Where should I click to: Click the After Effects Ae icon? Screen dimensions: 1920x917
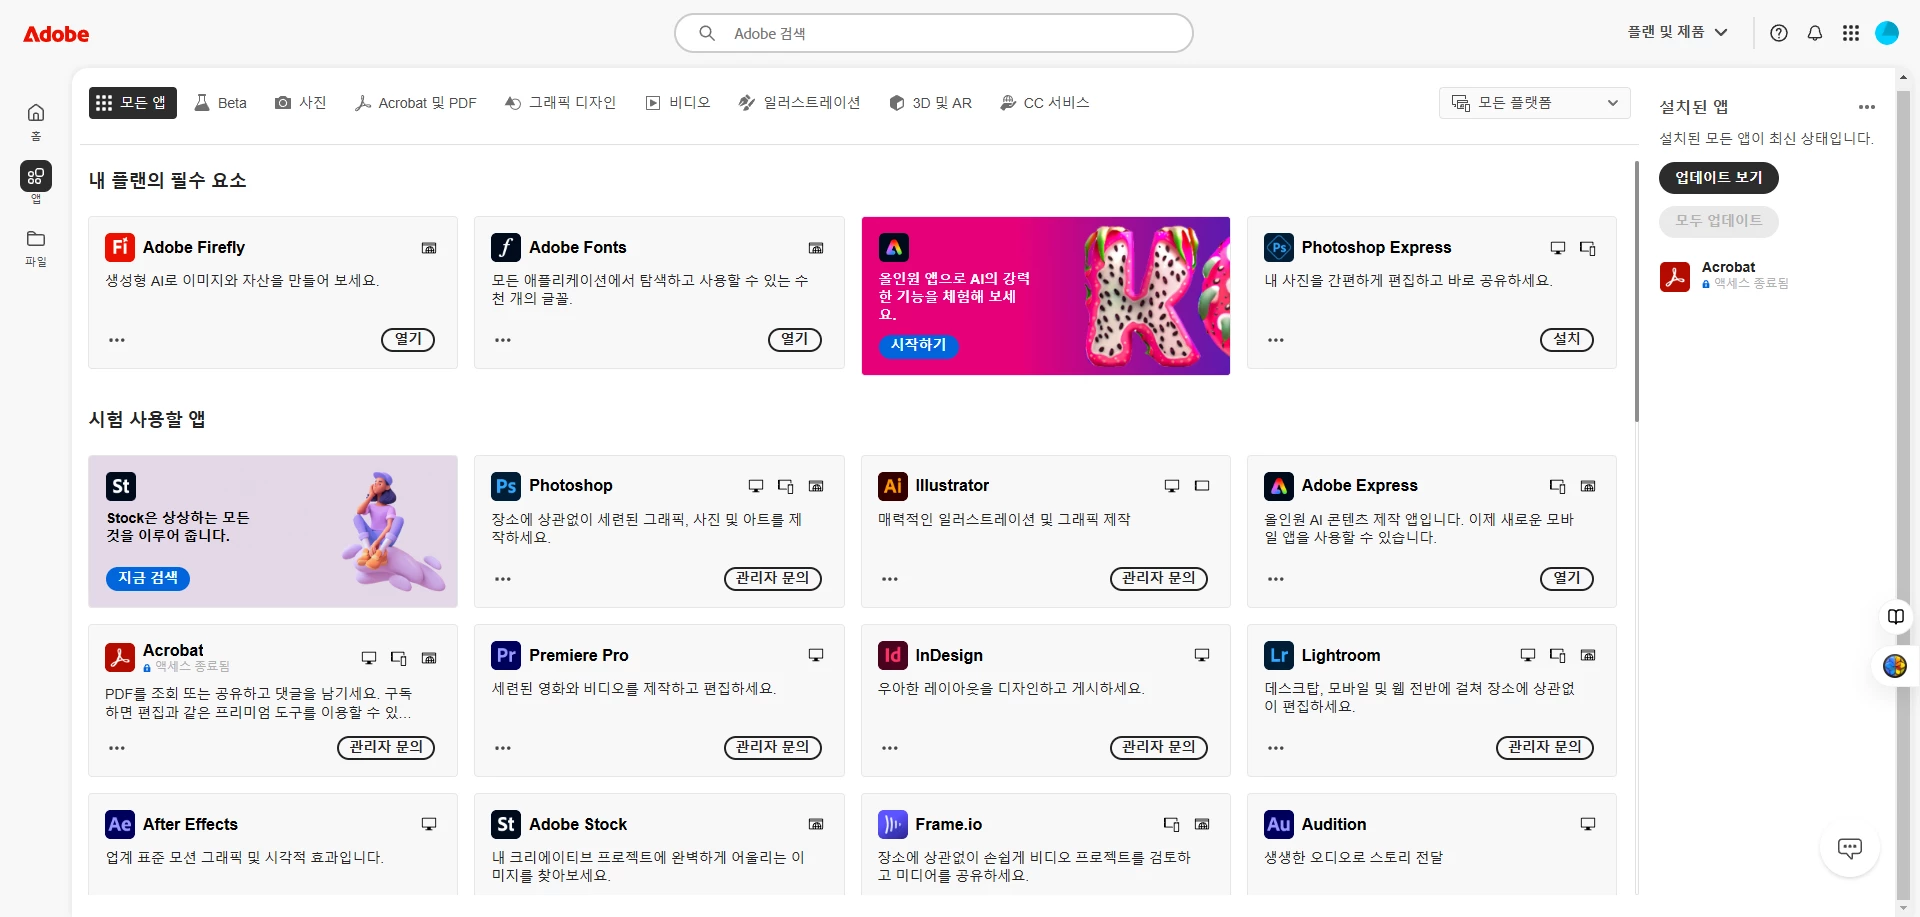(x=120, y=824)
